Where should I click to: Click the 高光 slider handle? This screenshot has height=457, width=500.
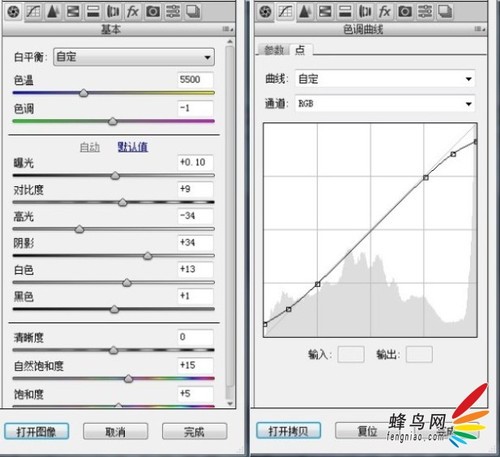[x=79, y=229]
